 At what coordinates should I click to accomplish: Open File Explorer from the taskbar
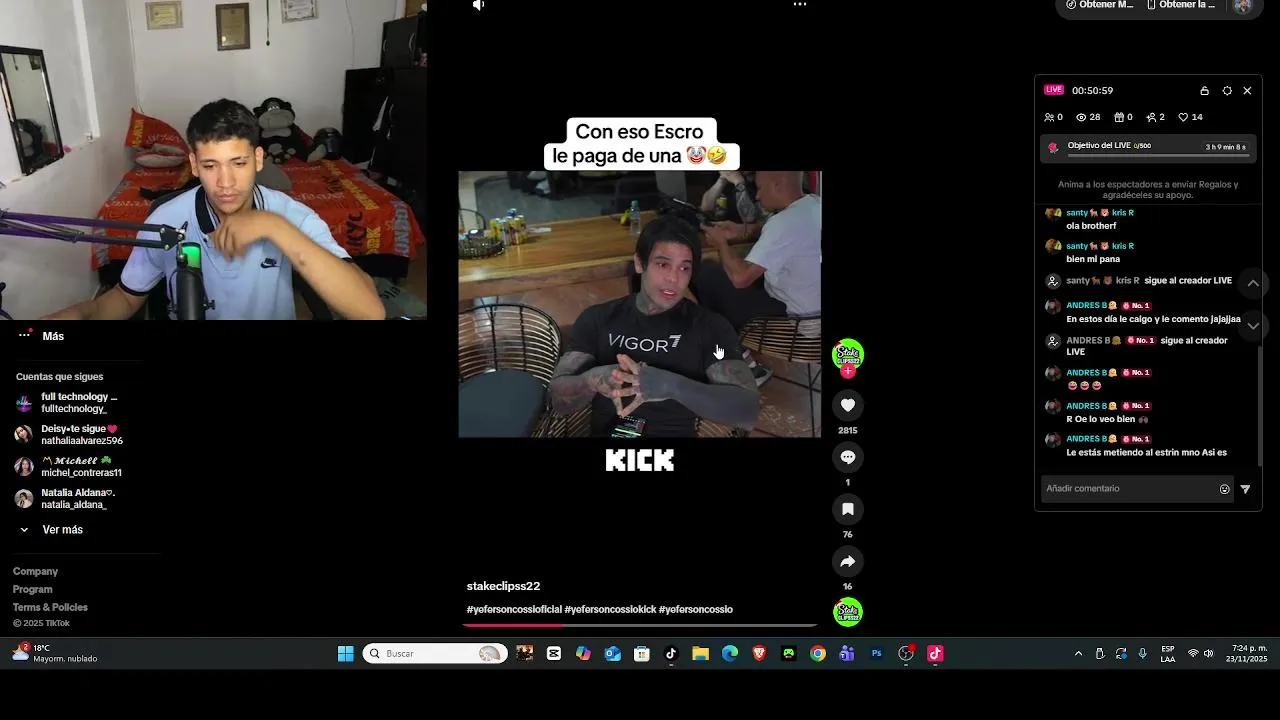click(700, 654)
